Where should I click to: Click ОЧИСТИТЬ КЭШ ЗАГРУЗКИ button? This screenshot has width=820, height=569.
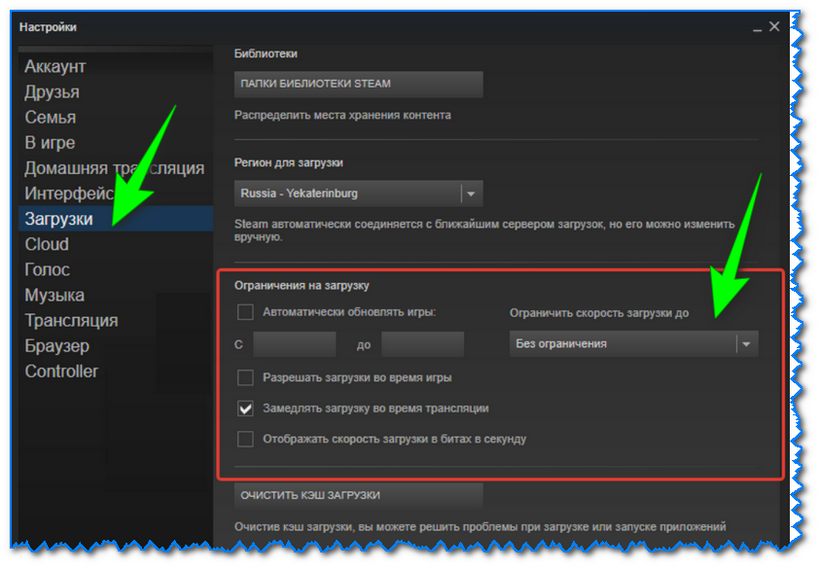(358, 495)
